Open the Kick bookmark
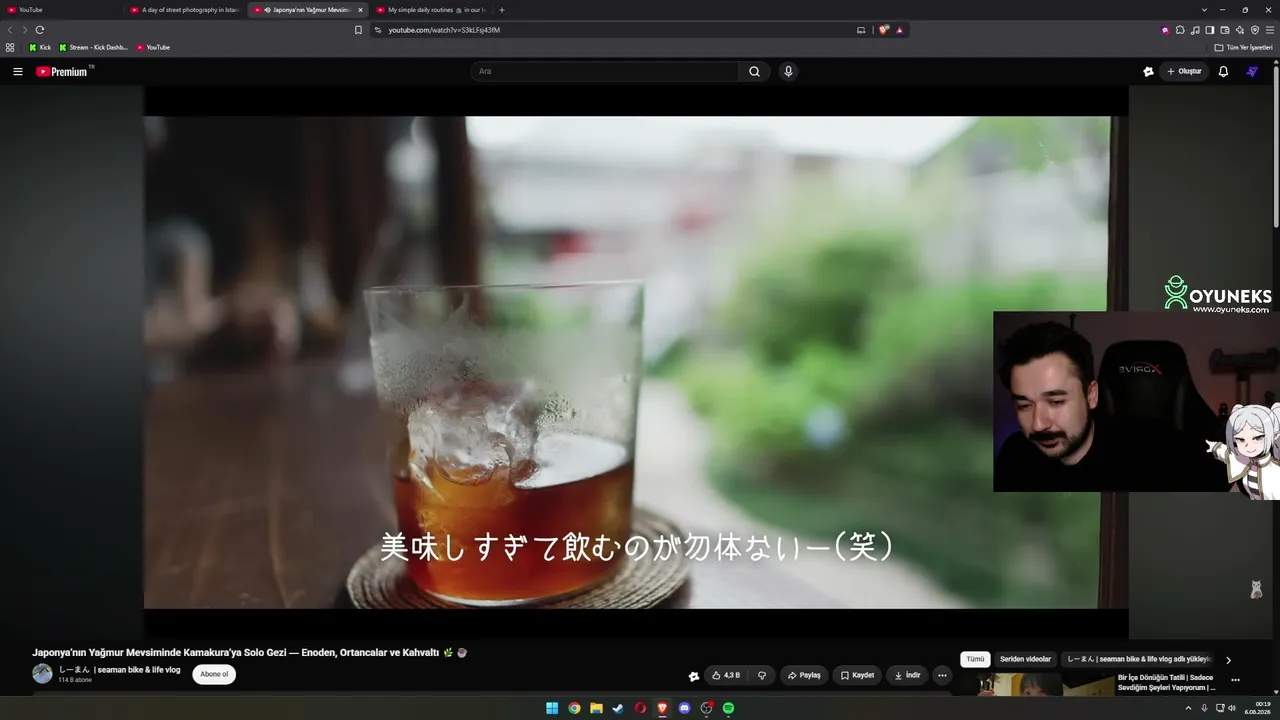Screen dimensions: 1280x720 [x=40, y=47]
